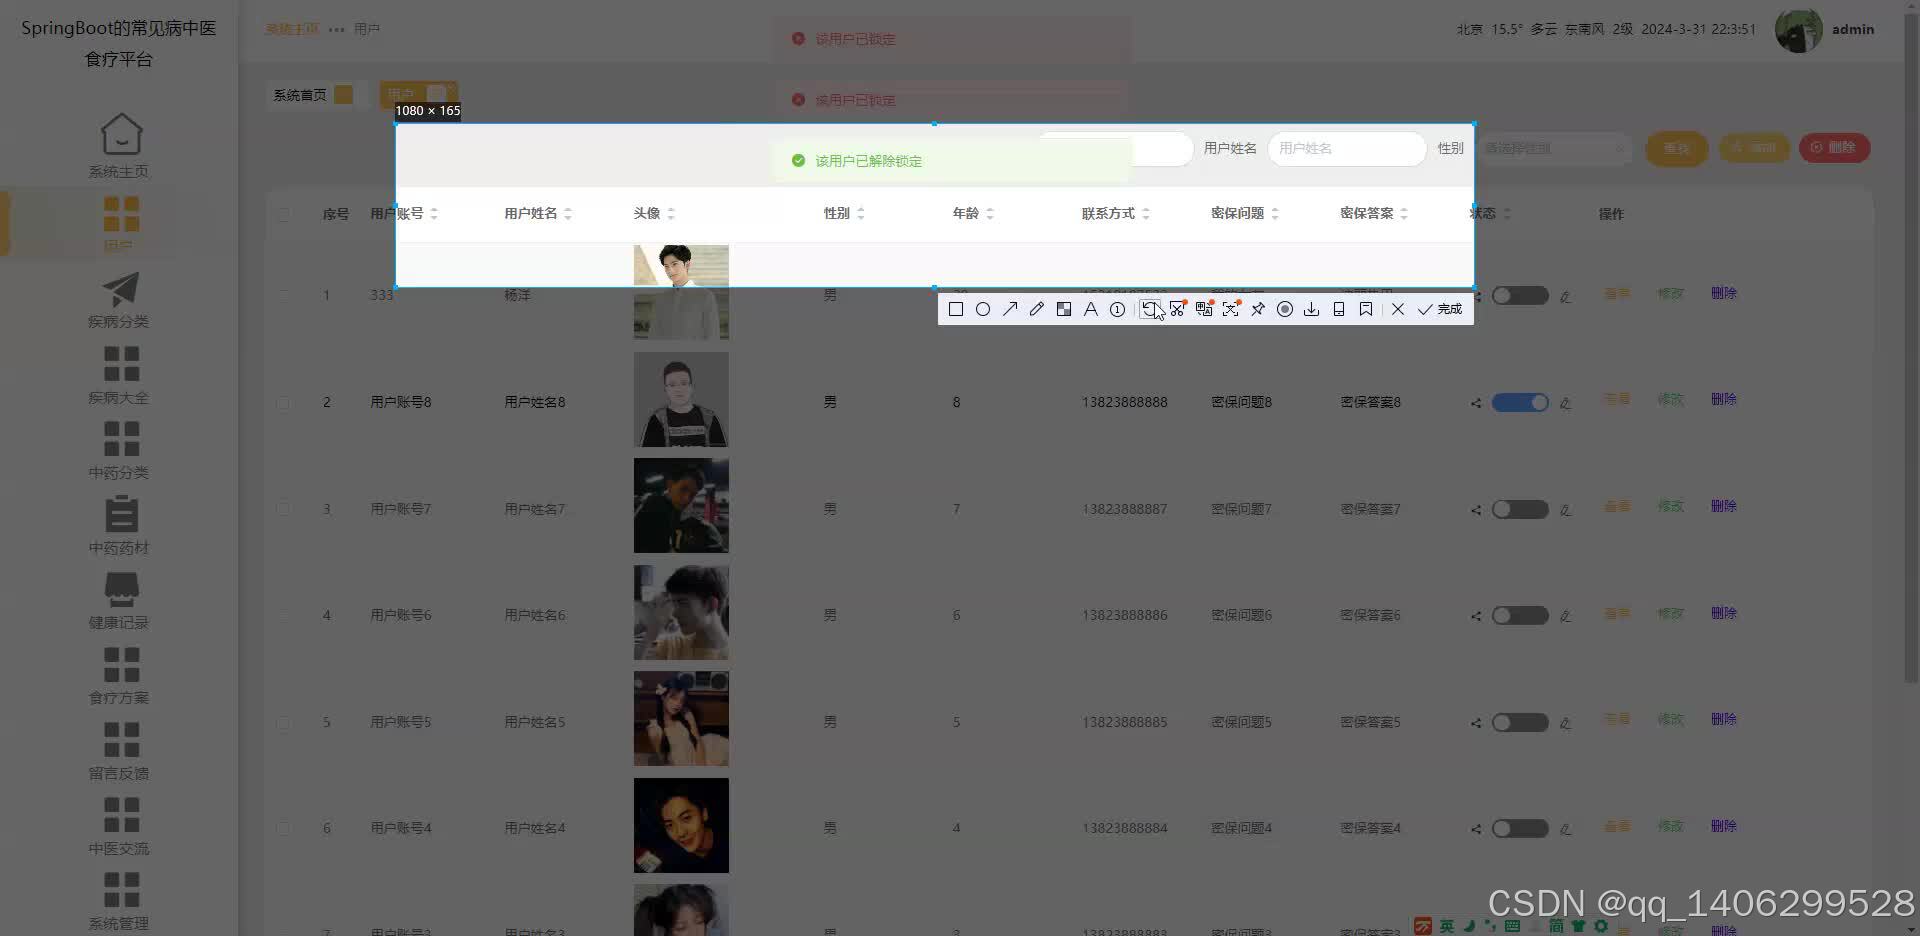Toggle status switch for user 杨洋
This screenshot has height=936, width=1920.
click(1520, 296)
